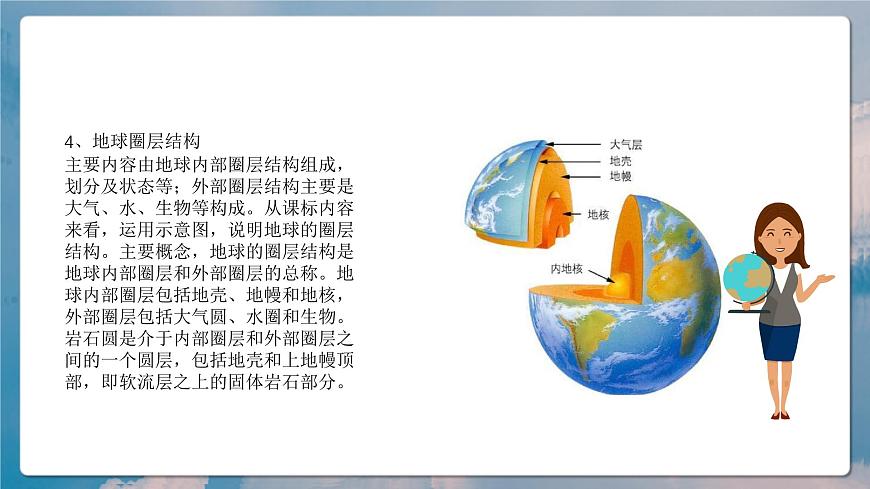
Task: Click the line starting '地球内部圈层和外部'
Action: (x=209, y=273)
